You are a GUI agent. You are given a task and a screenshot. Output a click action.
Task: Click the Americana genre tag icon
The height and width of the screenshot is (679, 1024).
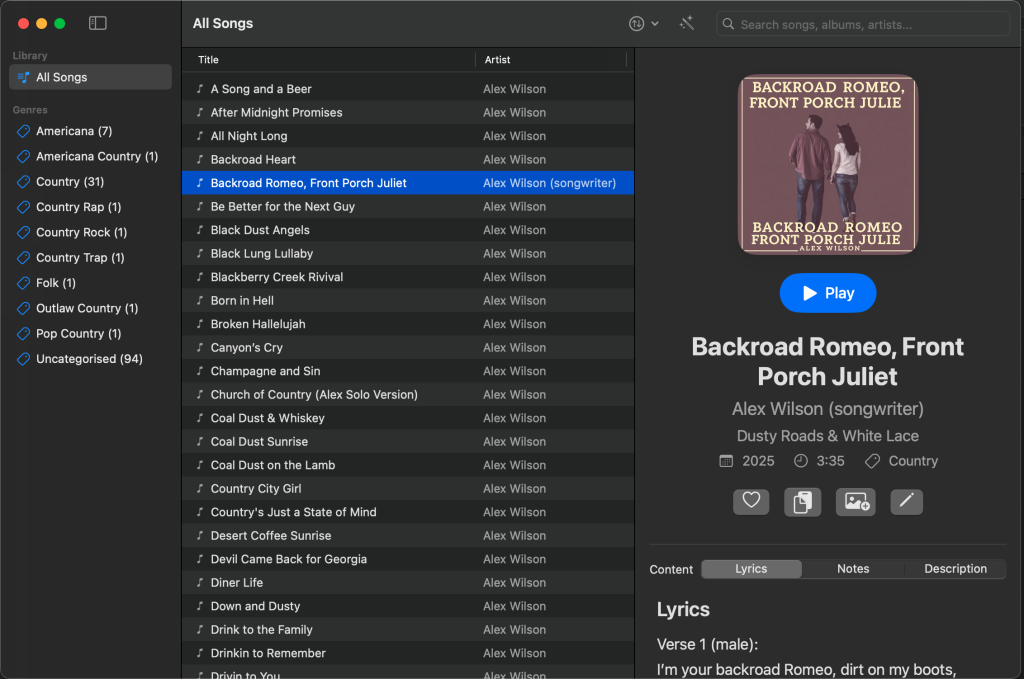[x=24, y=131]
